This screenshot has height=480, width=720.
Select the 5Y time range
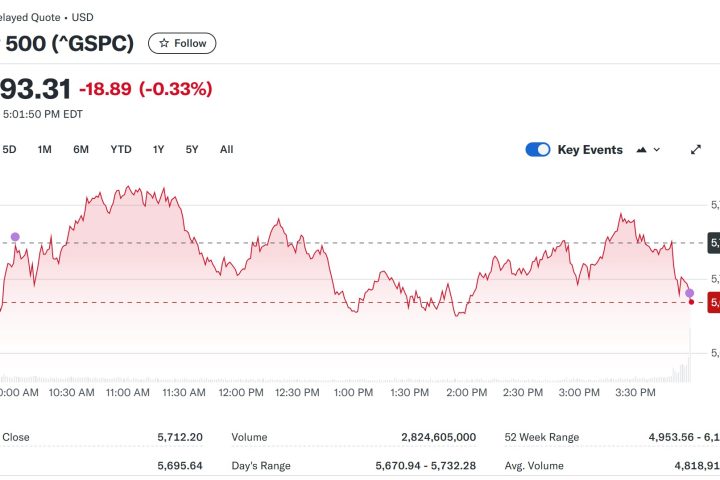192,149
